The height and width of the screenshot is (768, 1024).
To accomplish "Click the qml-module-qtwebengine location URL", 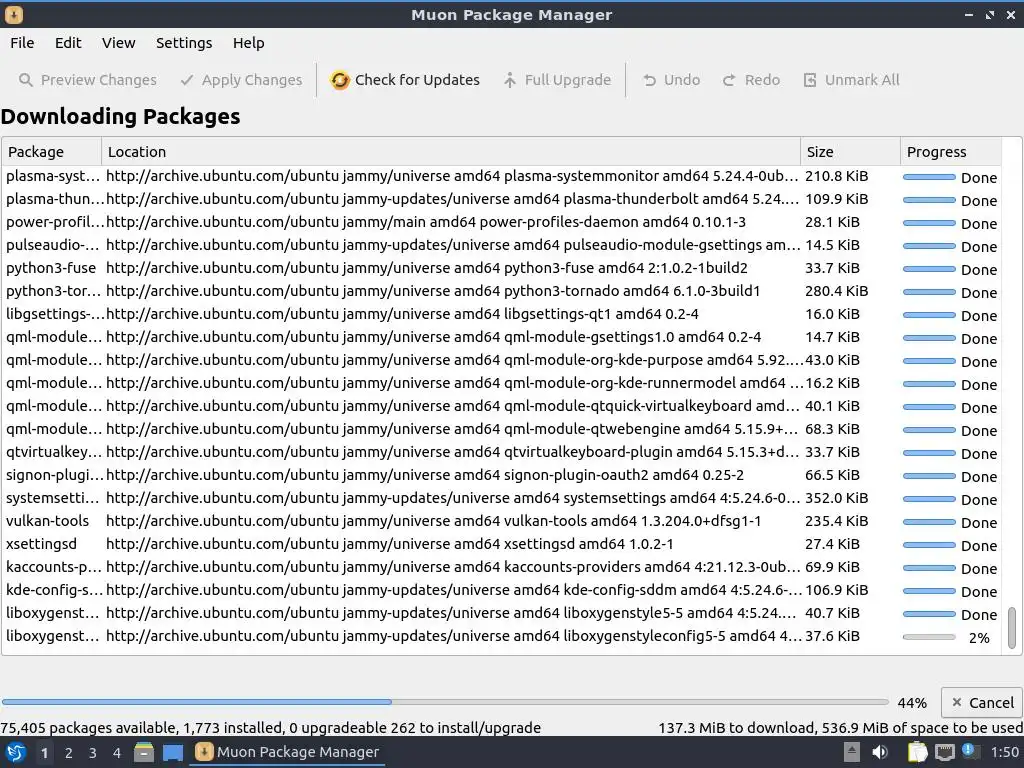I will tap(452, 429).
